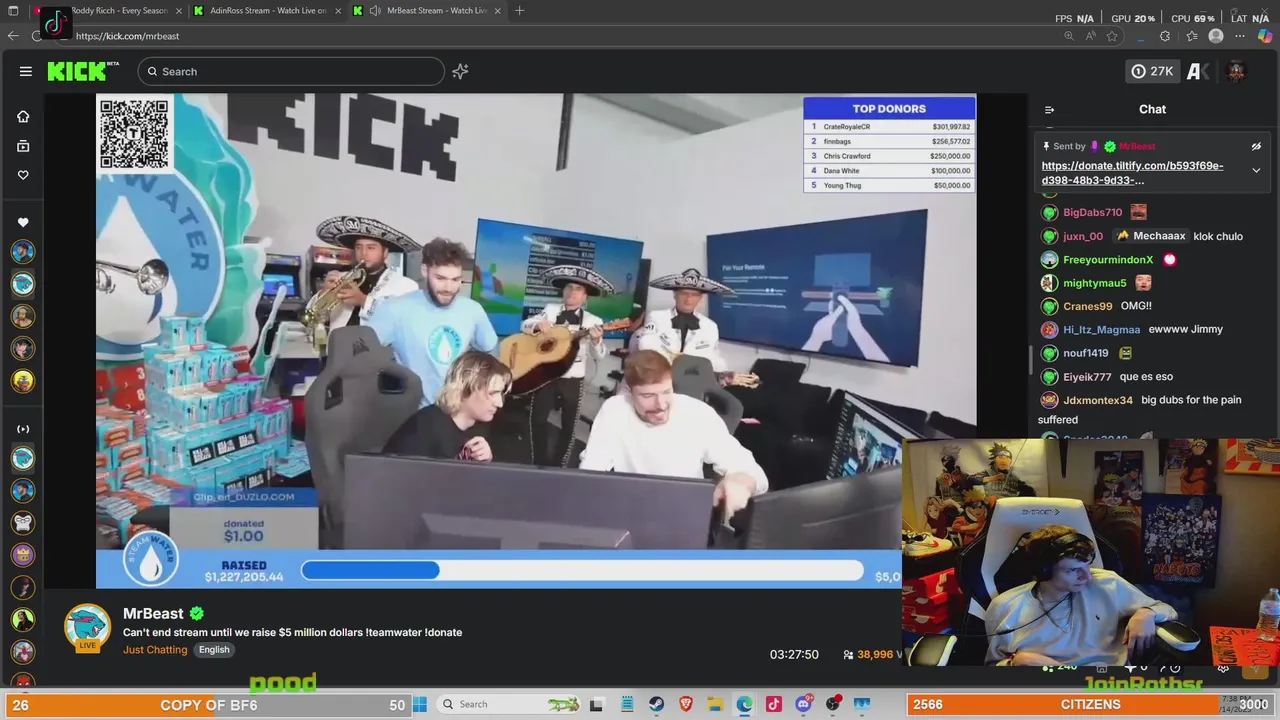Open BigDabs710 user in chat
The width and height of the screenshot is (1280, 720).
click(x=1092, y=213)
